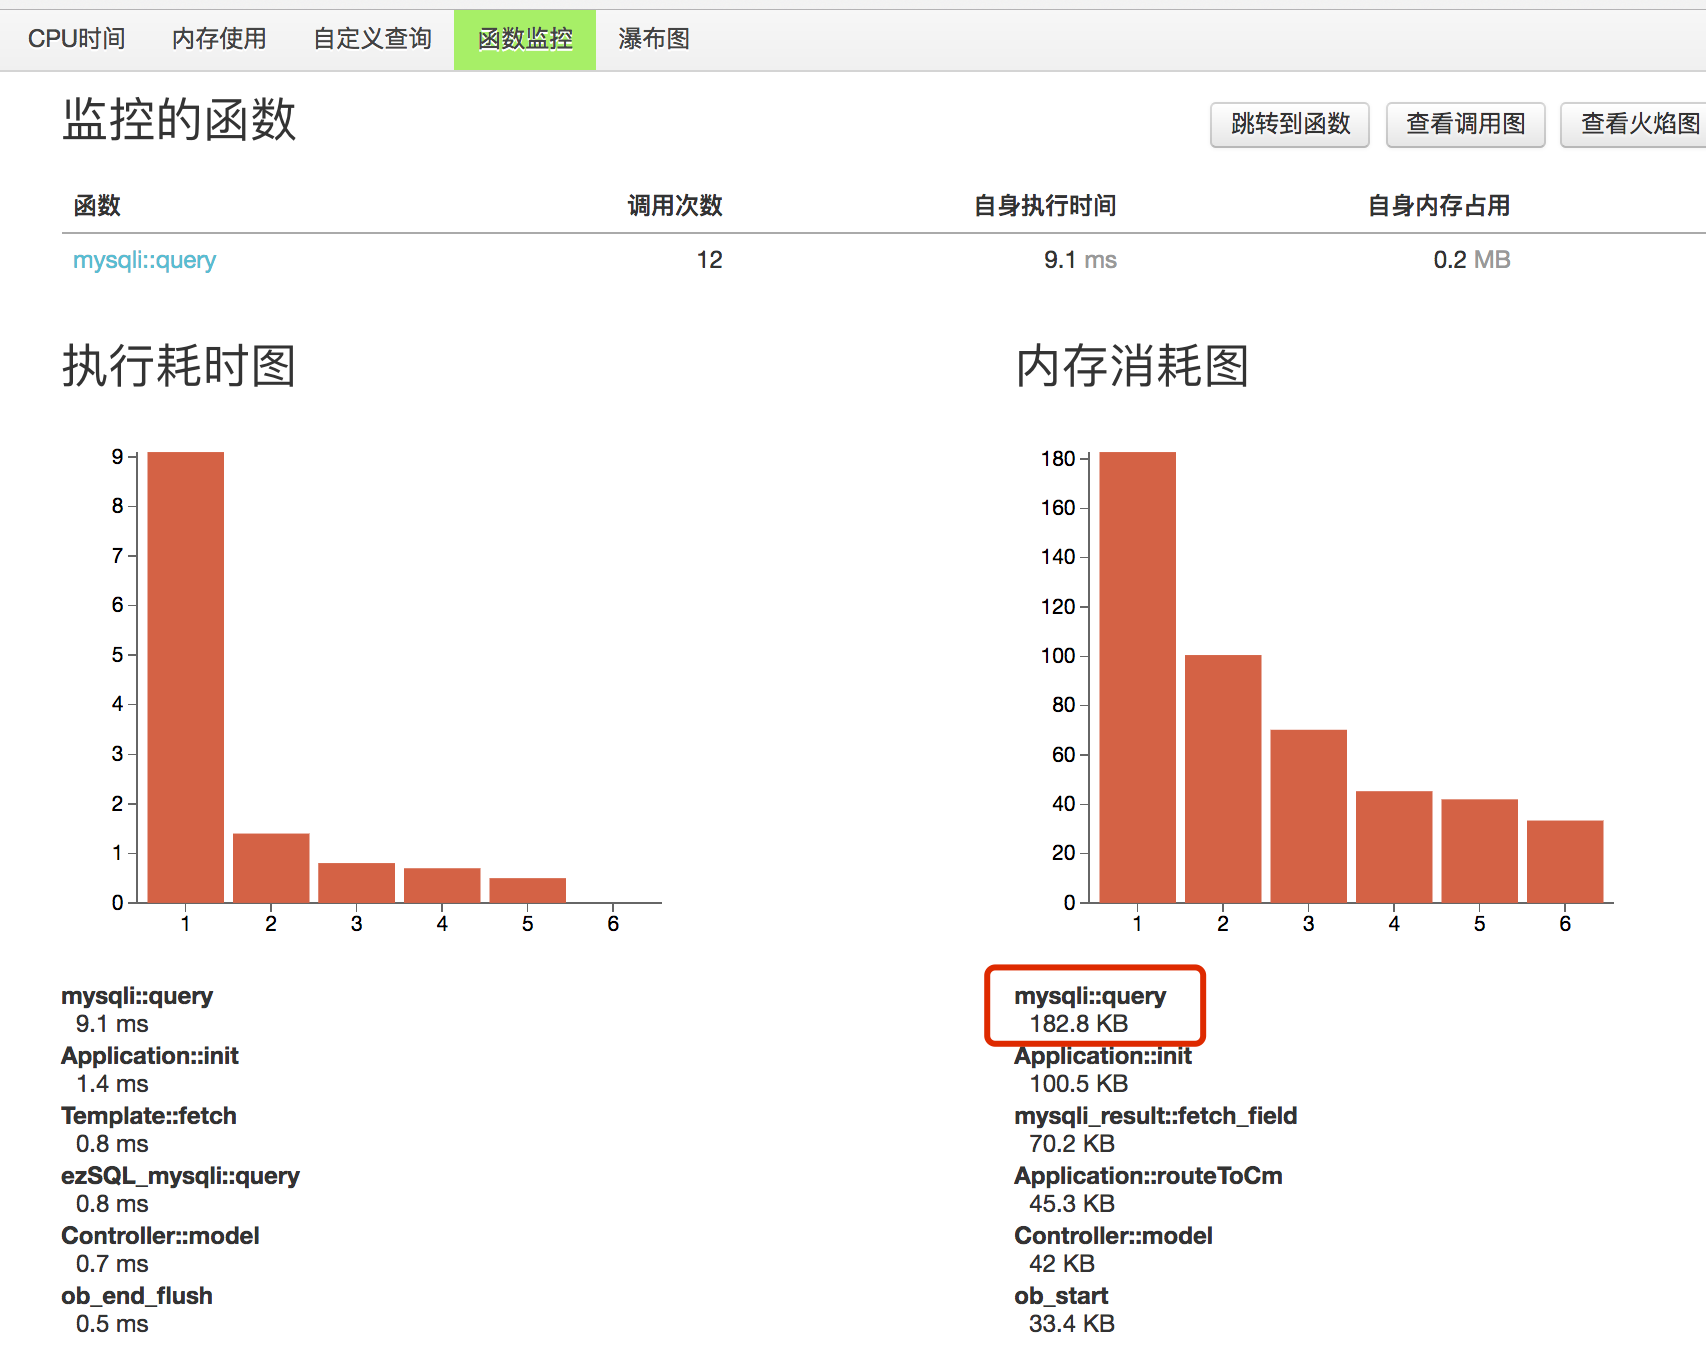Click bar 1 in the 执行耗时图 chart
The image size is (1706, 1360).
point(186,677)
